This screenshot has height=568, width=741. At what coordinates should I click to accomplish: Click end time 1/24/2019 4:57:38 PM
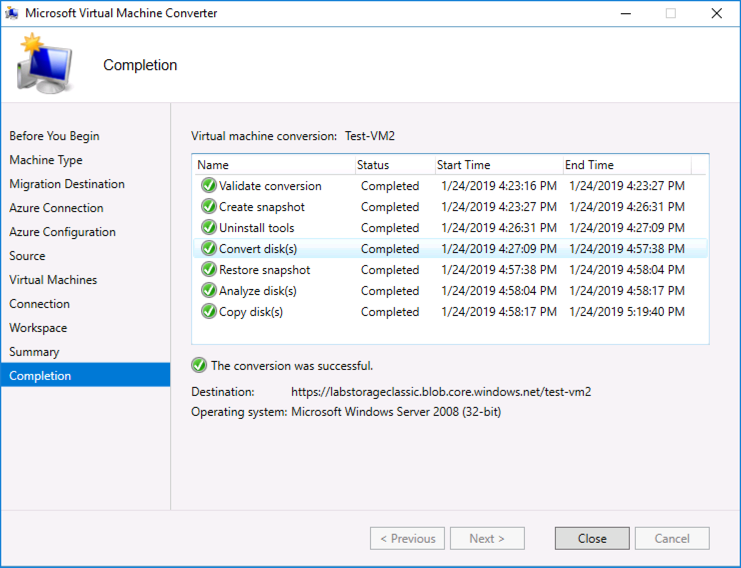click(x=627, y=249)
